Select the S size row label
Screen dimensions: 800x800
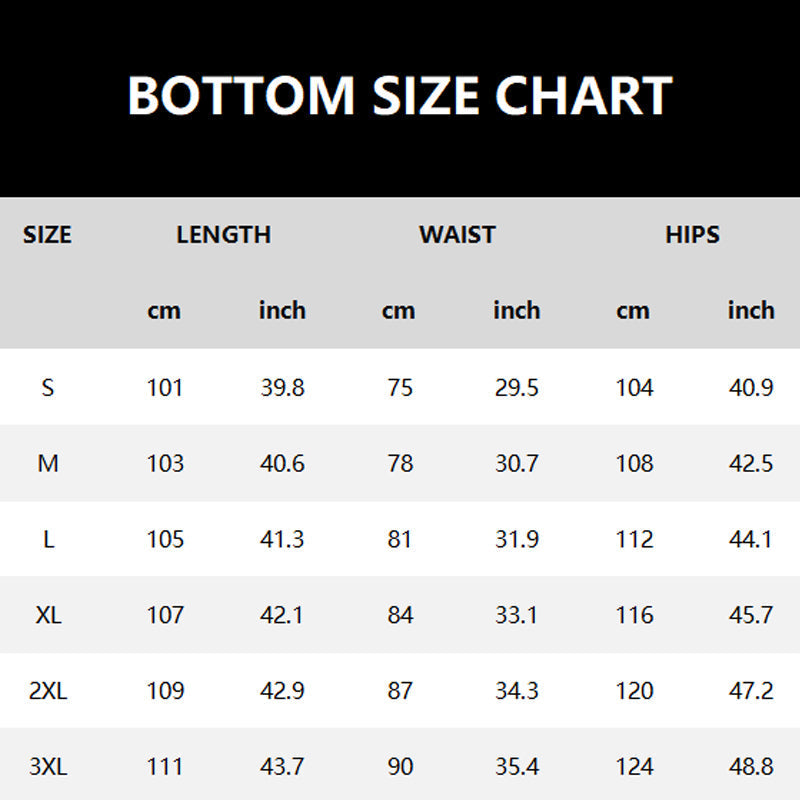[x=47, y=388]
